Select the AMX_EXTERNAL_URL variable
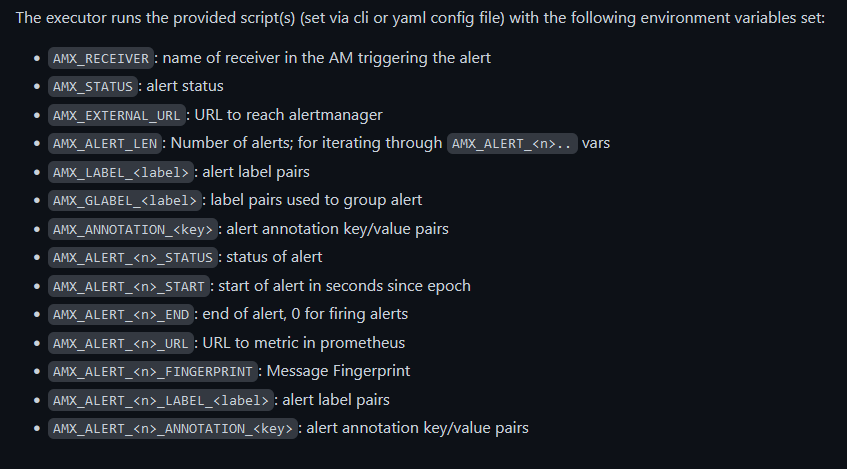 [119, 115]
